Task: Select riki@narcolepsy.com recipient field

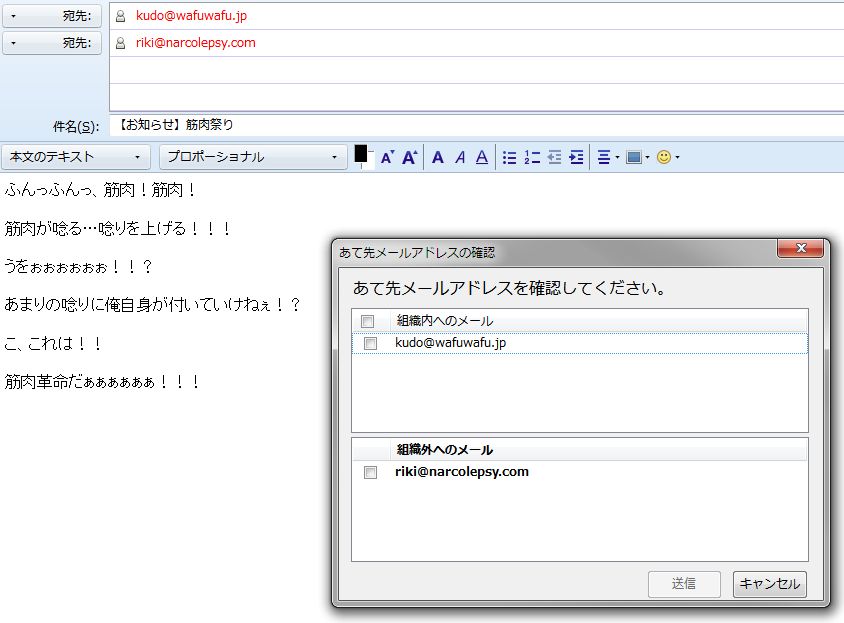Action: coord(476,43)
